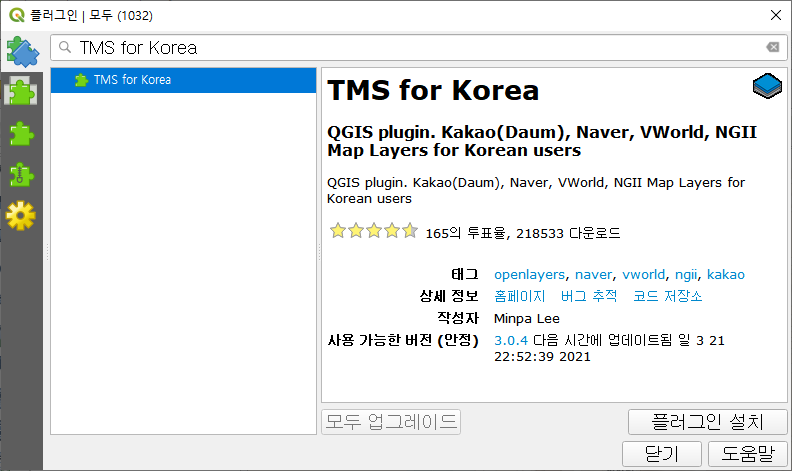Screen dimensions: 792x471
Task: Open the Installed plugins tab icon
Action: point(21,91)
